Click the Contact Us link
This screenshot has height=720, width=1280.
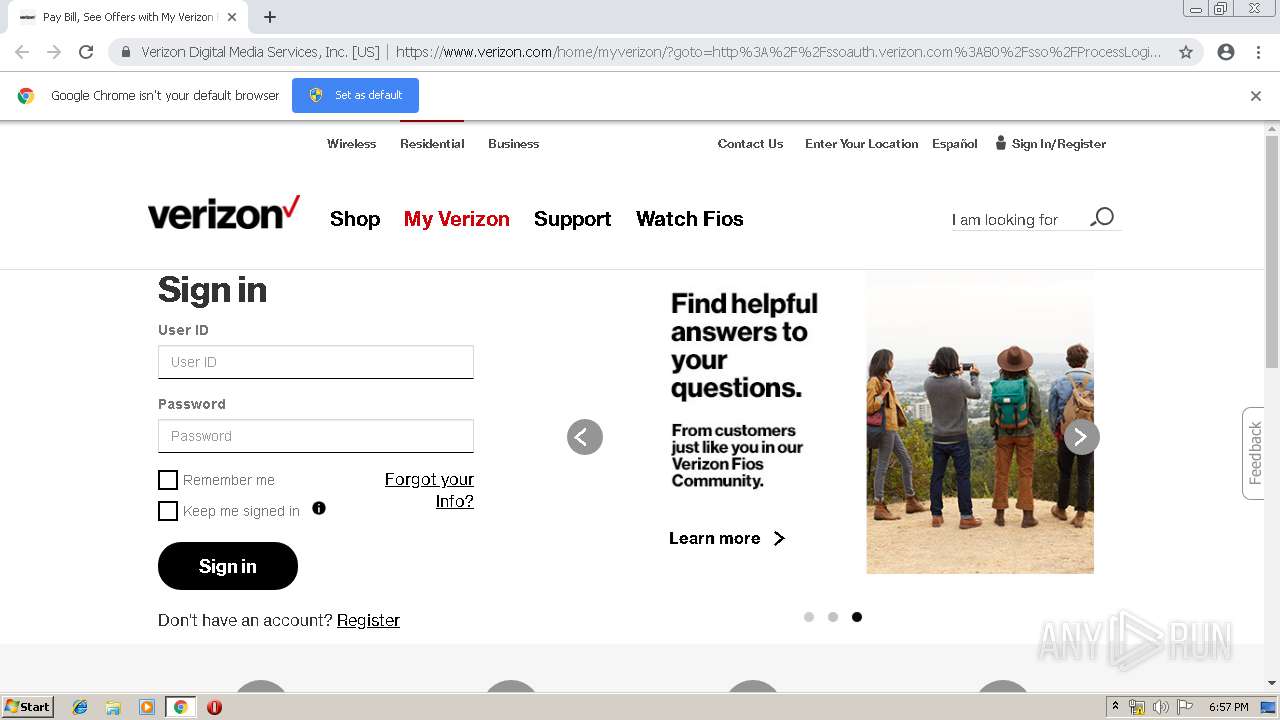tap(750, 144)
